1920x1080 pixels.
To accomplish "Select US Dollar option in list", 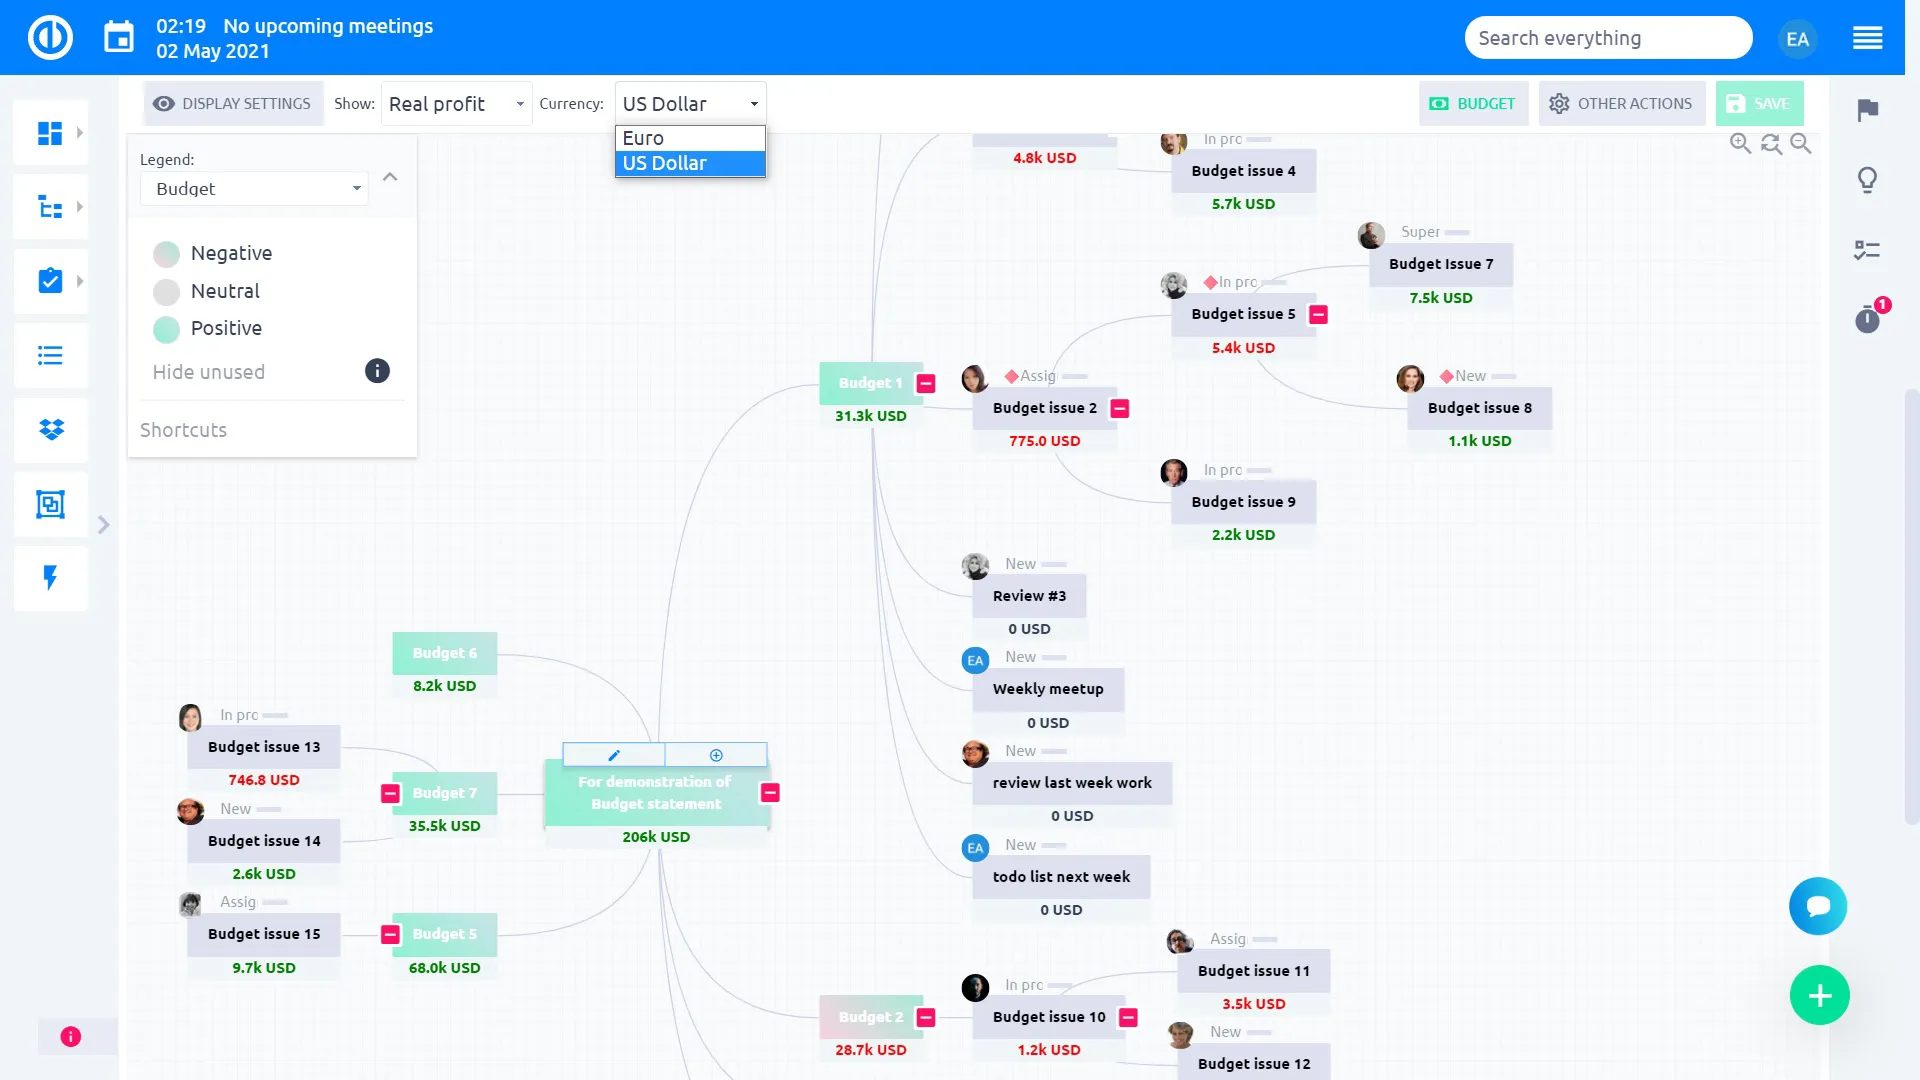I will 689,163.
